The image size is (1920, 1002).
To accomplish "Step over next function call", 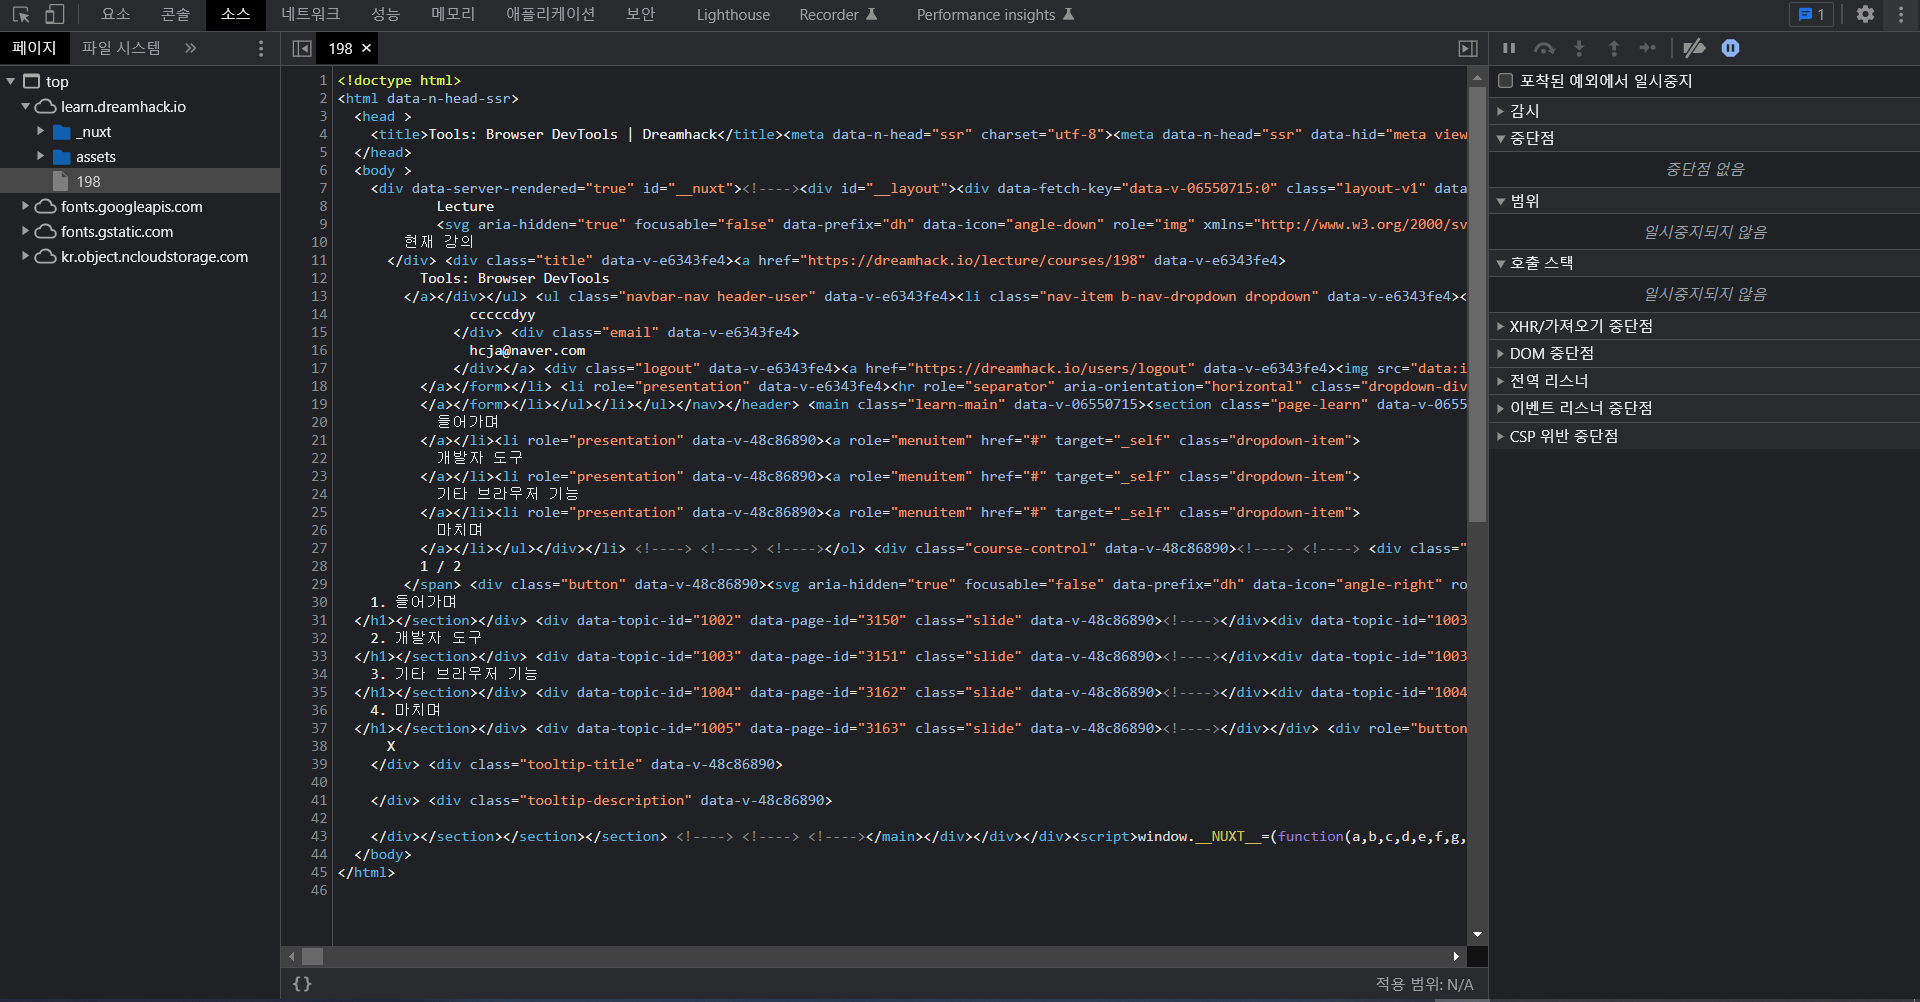I will (1545, 48).
